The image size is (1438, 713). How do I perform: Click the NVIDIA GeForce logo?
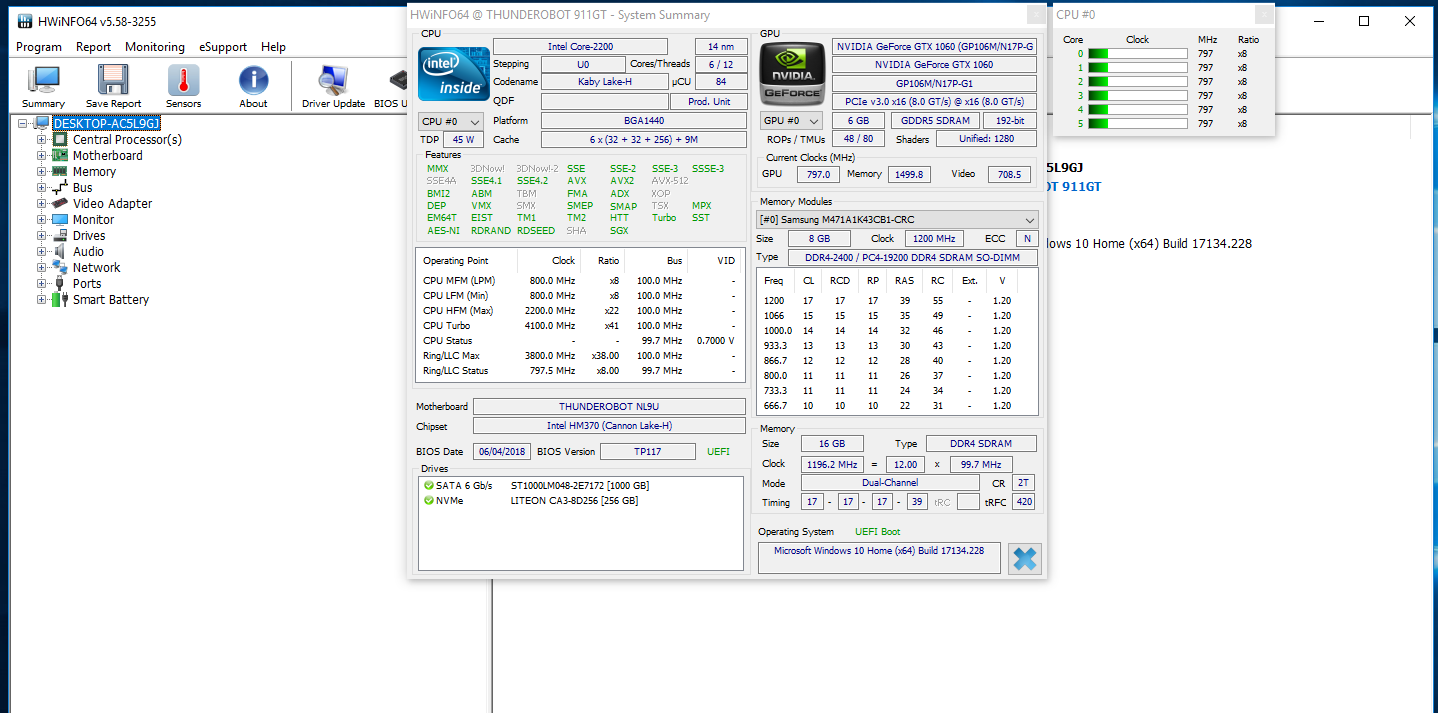[792, 73]
